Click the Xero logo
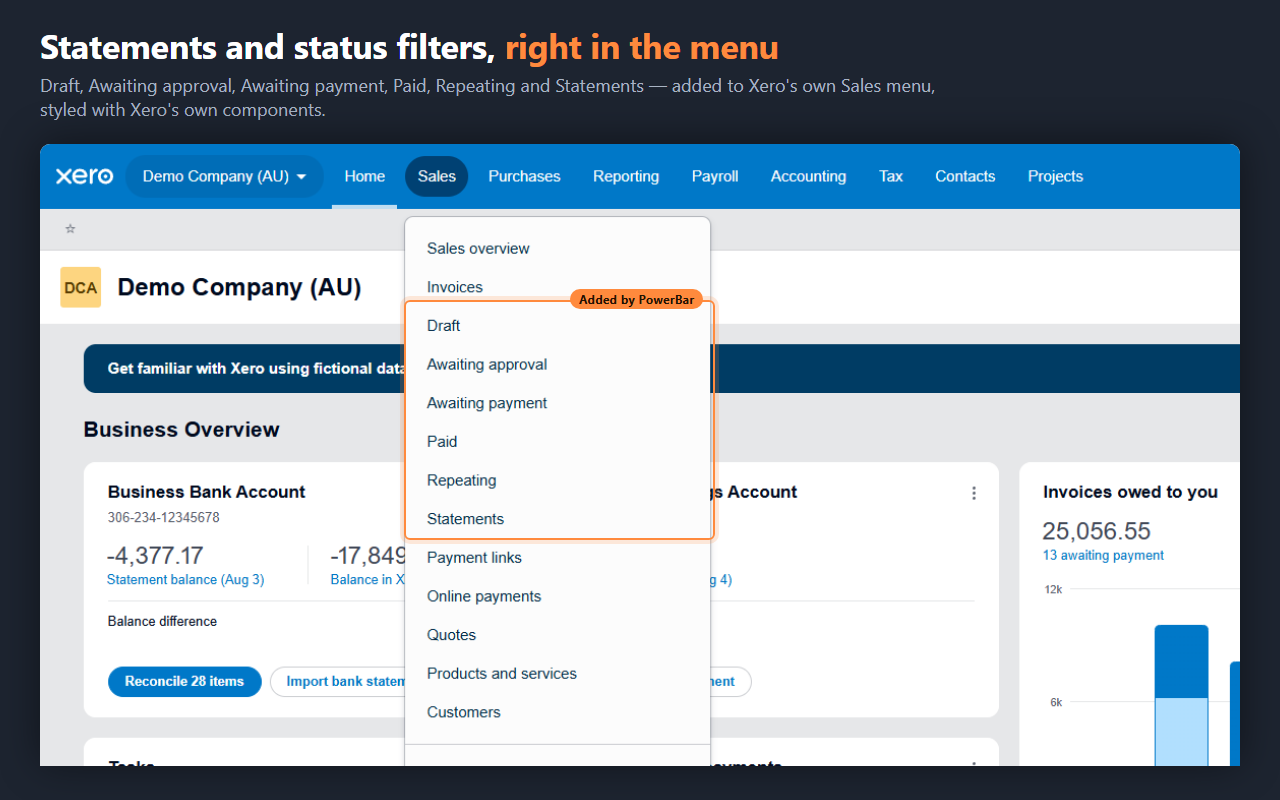The image size is (1280, 800). click(x=84, y=176)
